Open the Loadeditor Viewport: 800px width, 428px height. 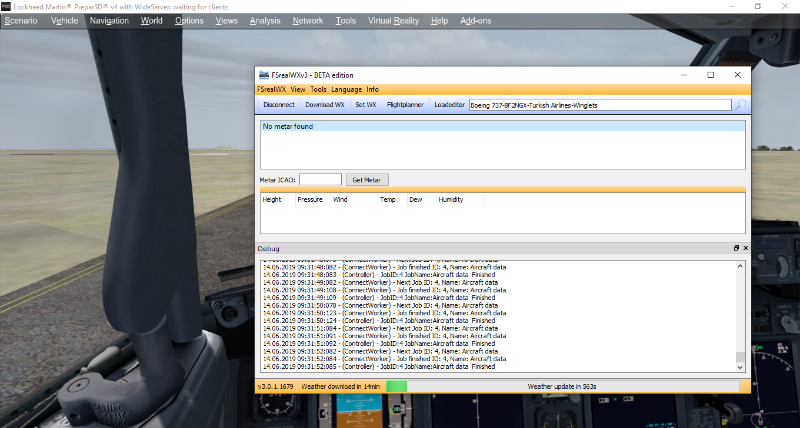tap(449, 105)
